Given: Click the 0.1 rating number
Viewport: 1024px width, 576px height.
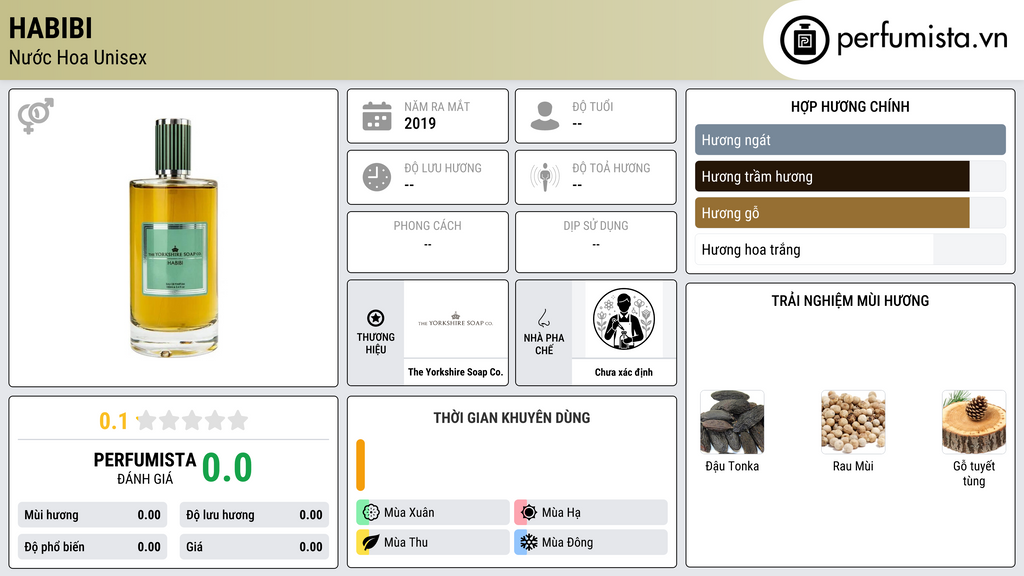Looking at the screenshot, I should (114, 421).
